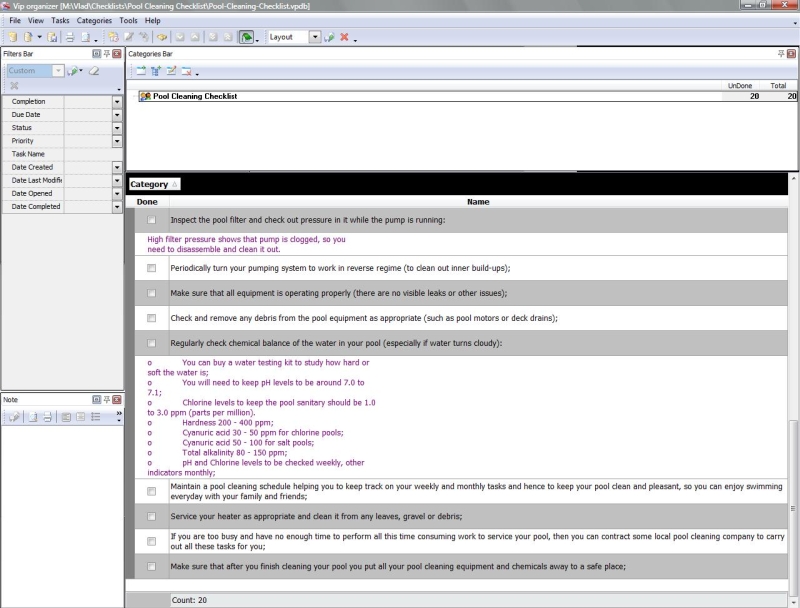Click the first icon in Categories Bar toolbar
Viewport: 800px width, 608px height.
[141, 71]
